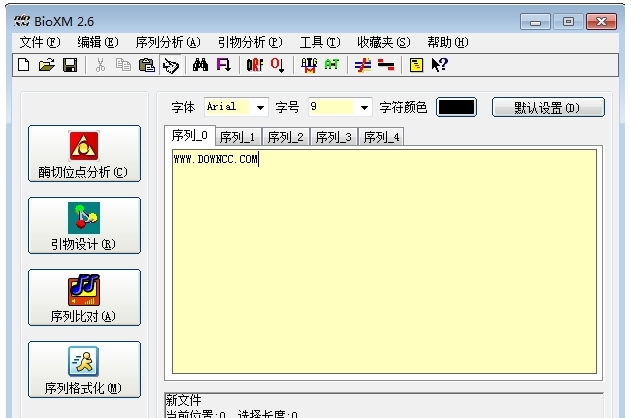
Task: Switch to the 序列_1 tab
Action: 238,137
